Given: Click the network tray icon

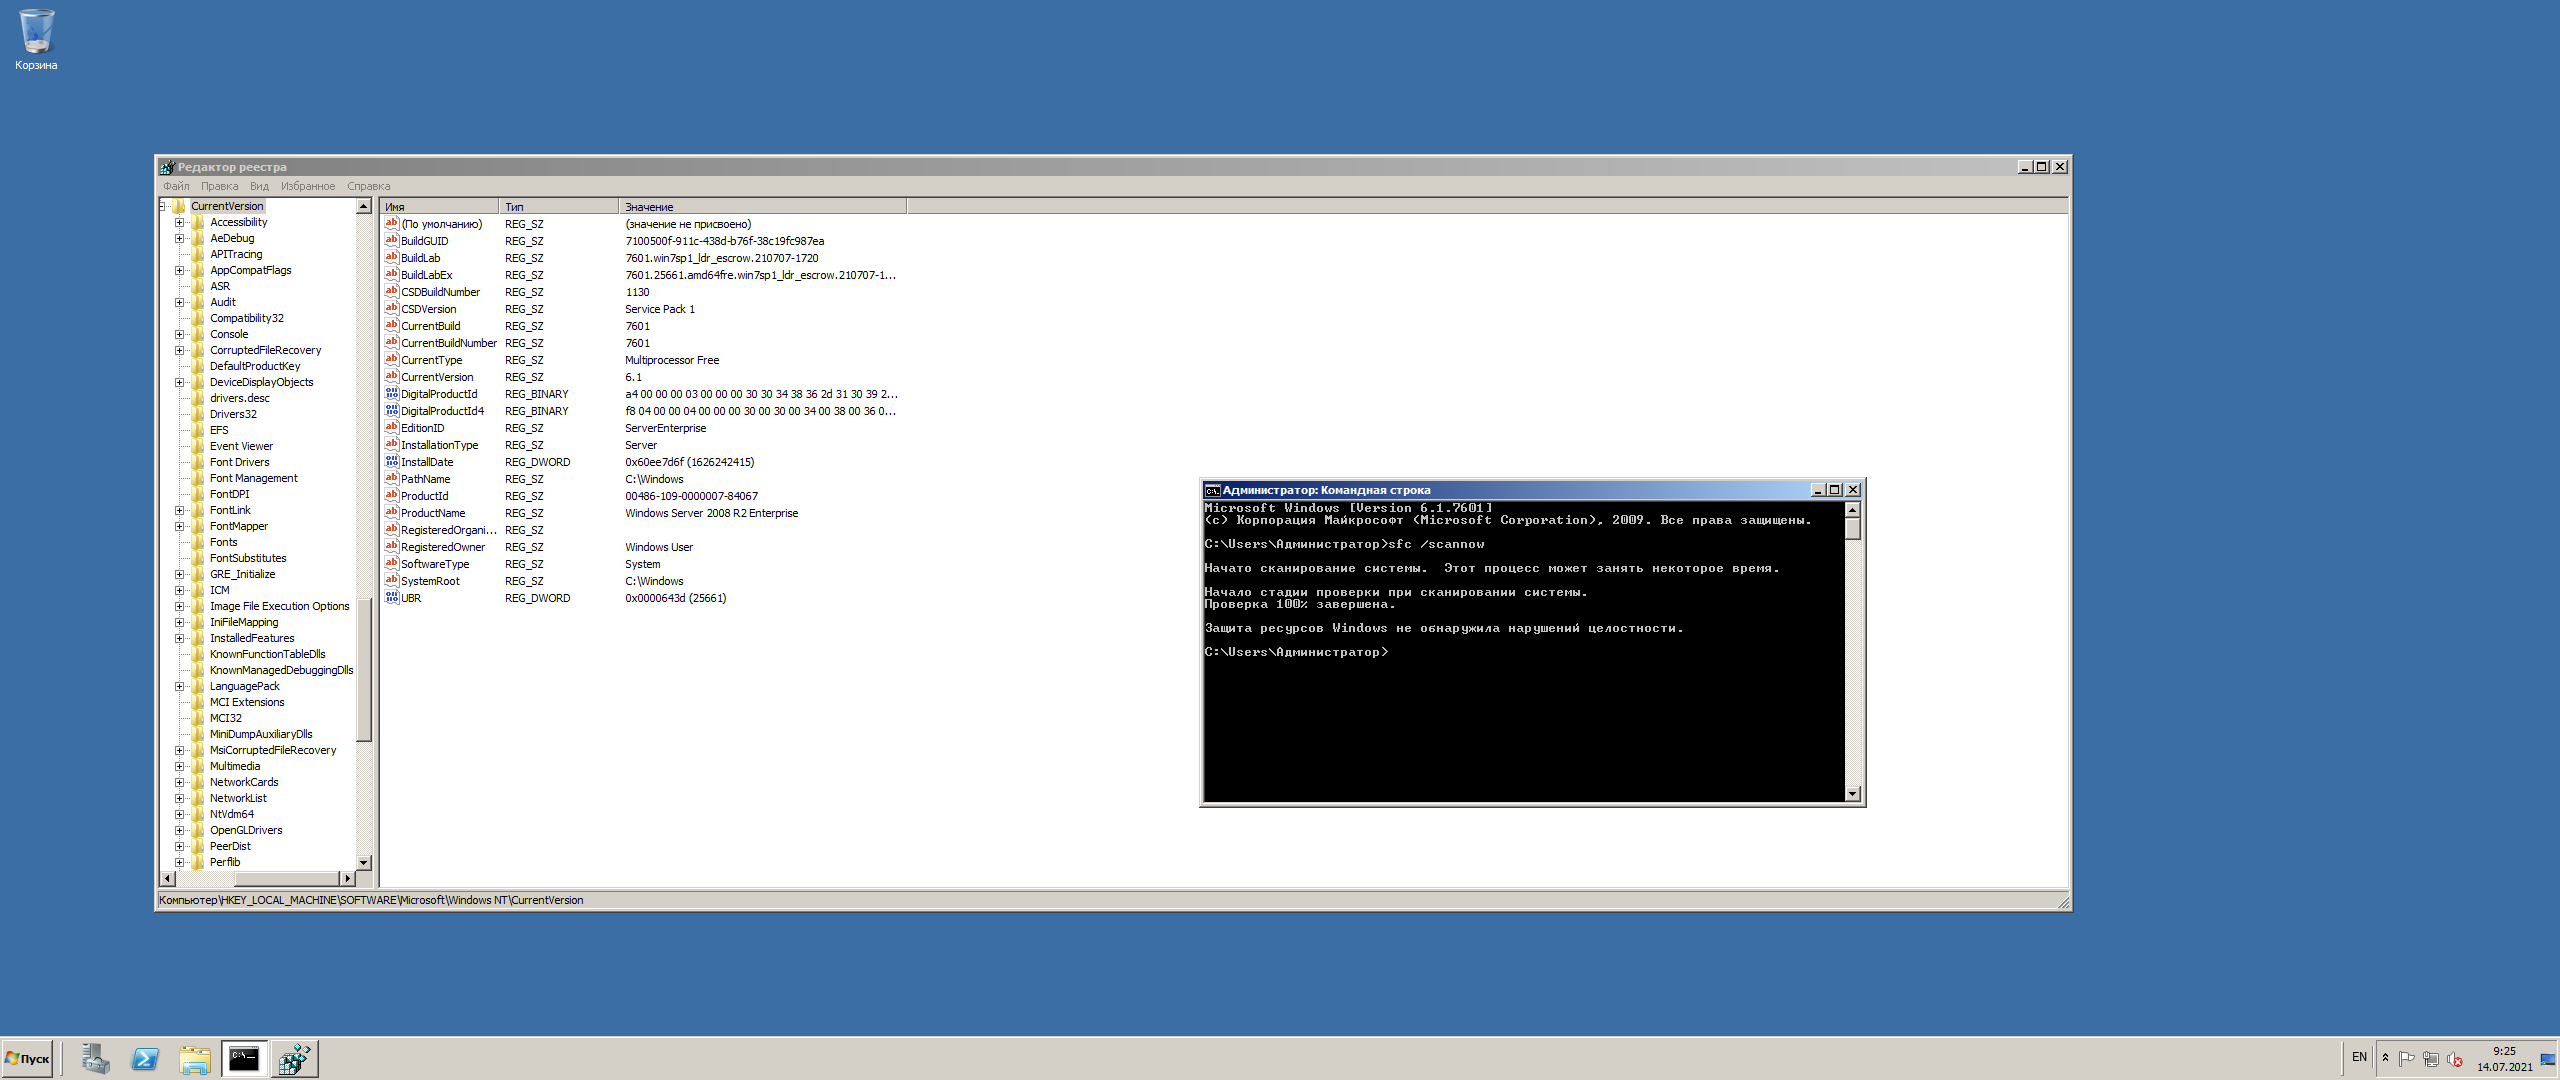Looking at the screenshot, I should (2430, 1059).
